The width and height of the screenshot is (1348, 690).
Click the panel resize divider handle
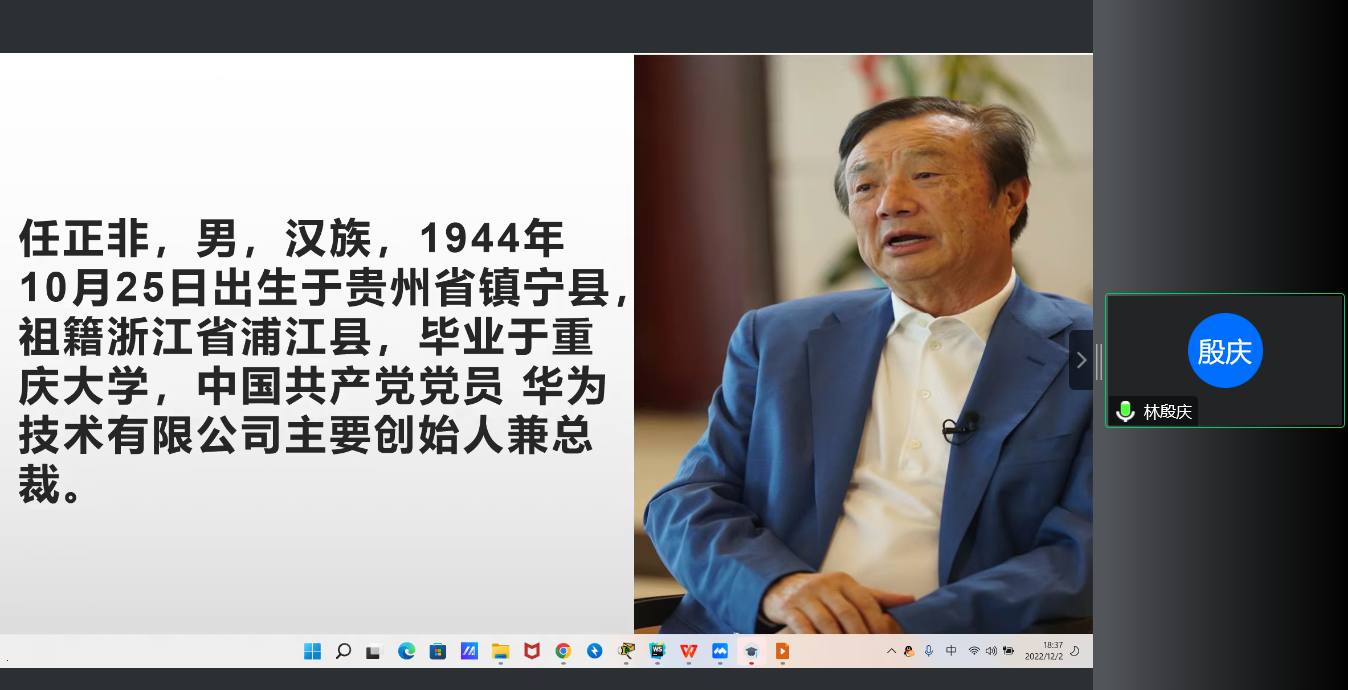[x=1099, y=361]
